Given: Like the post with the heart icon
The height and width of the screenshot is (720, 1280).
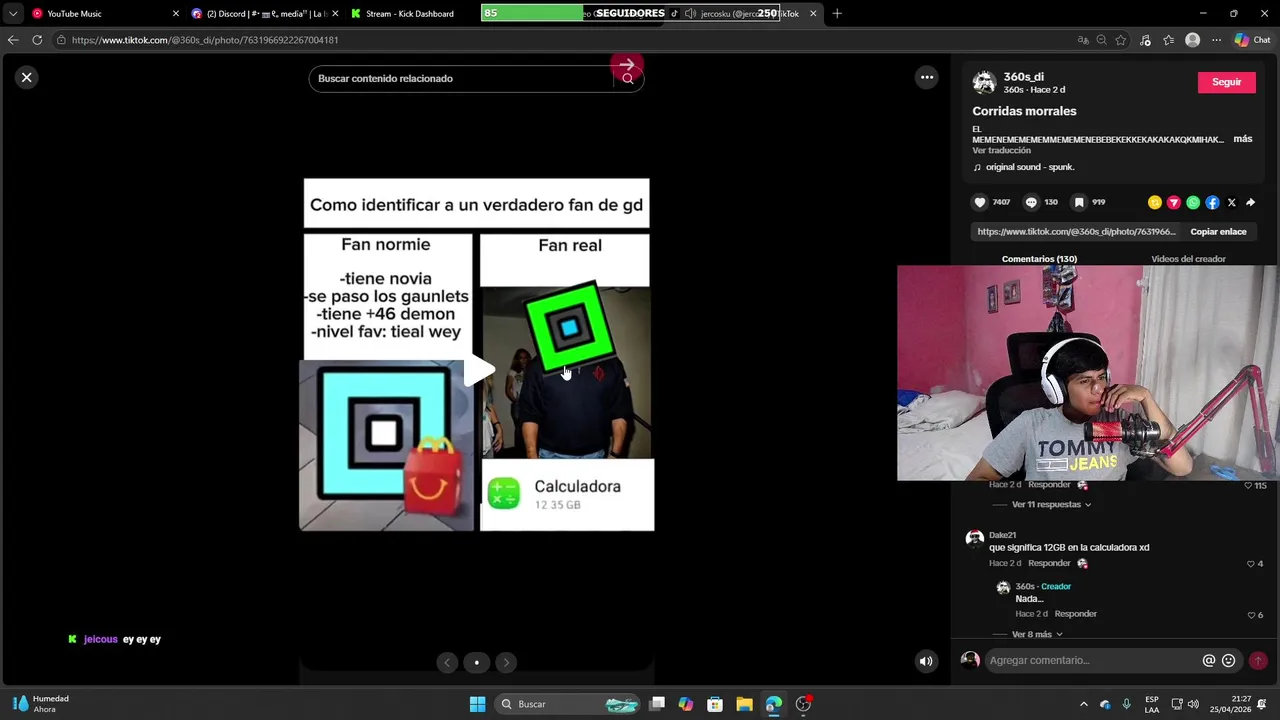Looking at the screenshot, I should click(980, 202).
